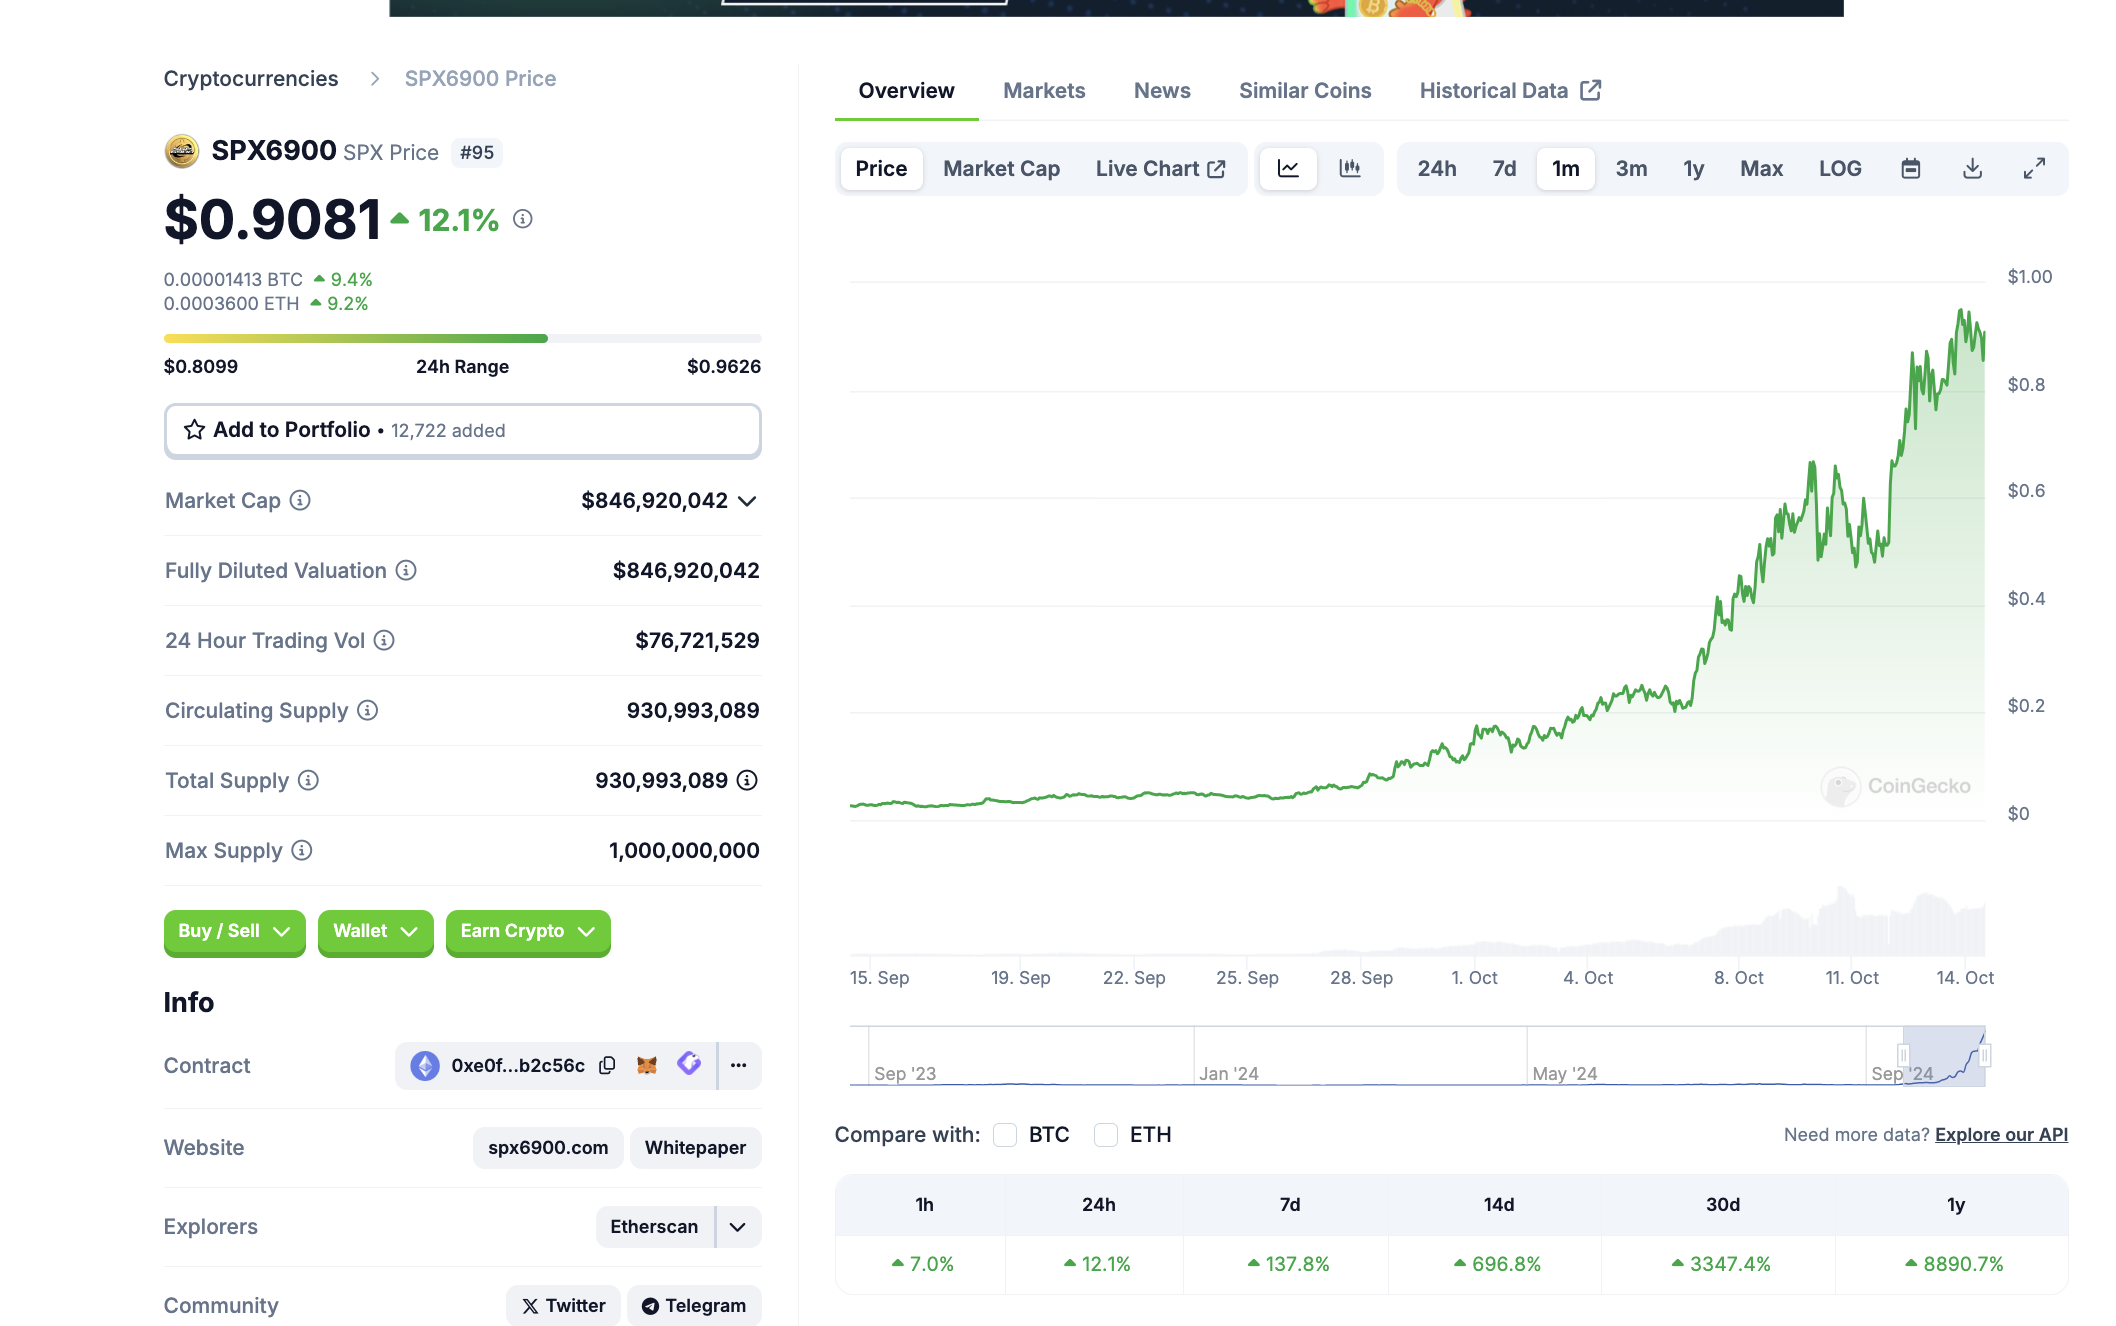Open the Similar Coins tab
This screenshot has width=2116, height=1326.
1305,90
